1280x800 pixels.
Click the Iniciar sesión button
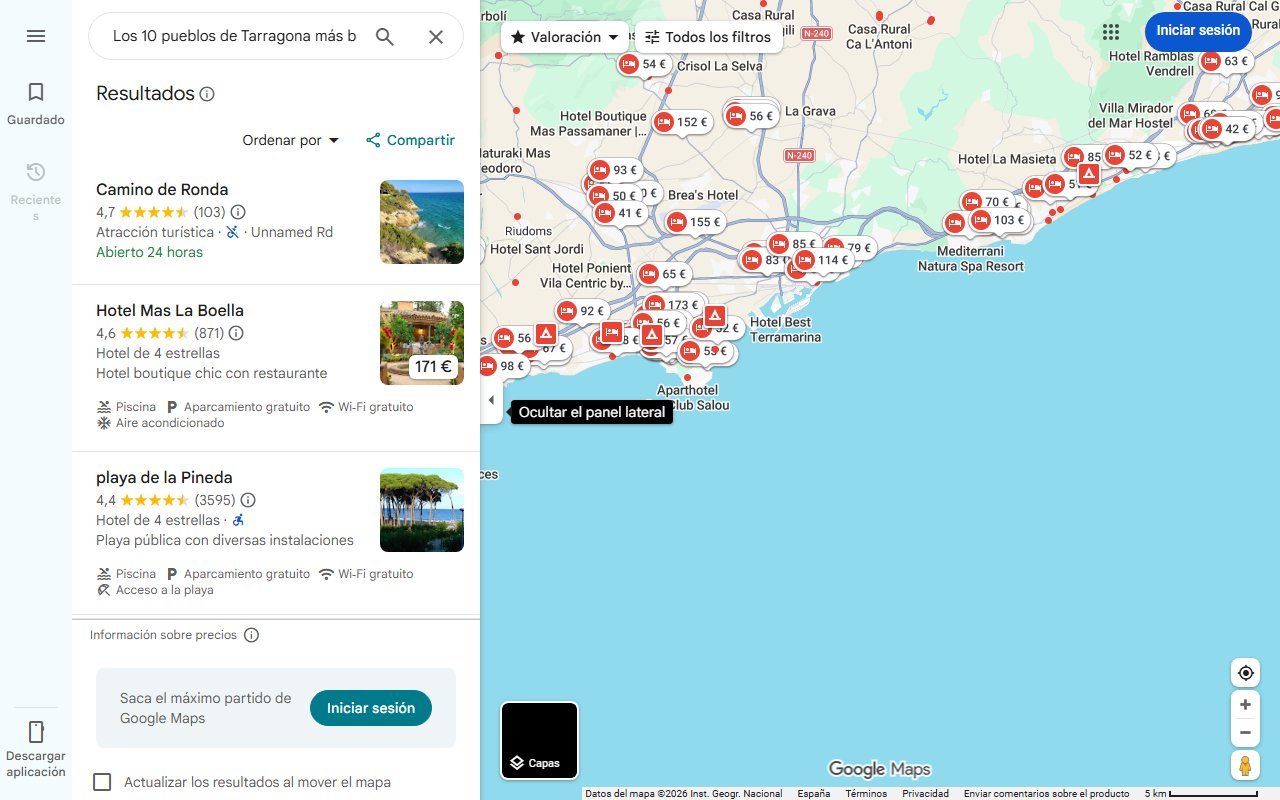tap(1197, 31)
